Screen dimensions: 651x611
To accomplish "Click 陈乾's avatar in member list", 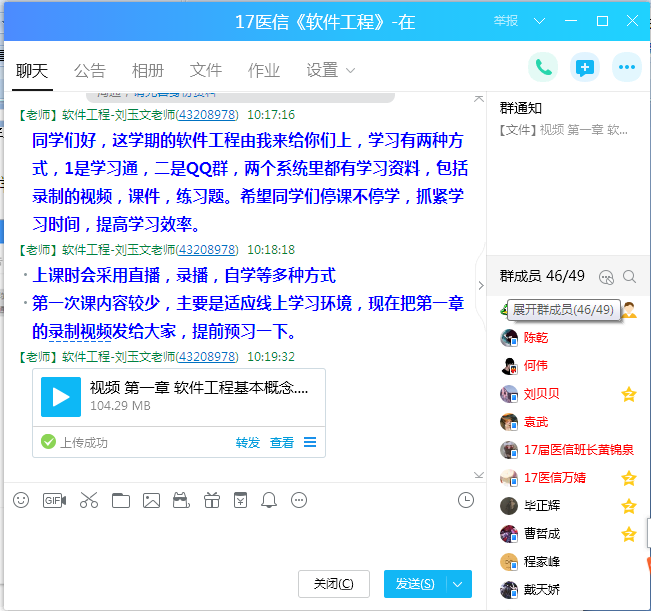I will [x=509, y=338].
